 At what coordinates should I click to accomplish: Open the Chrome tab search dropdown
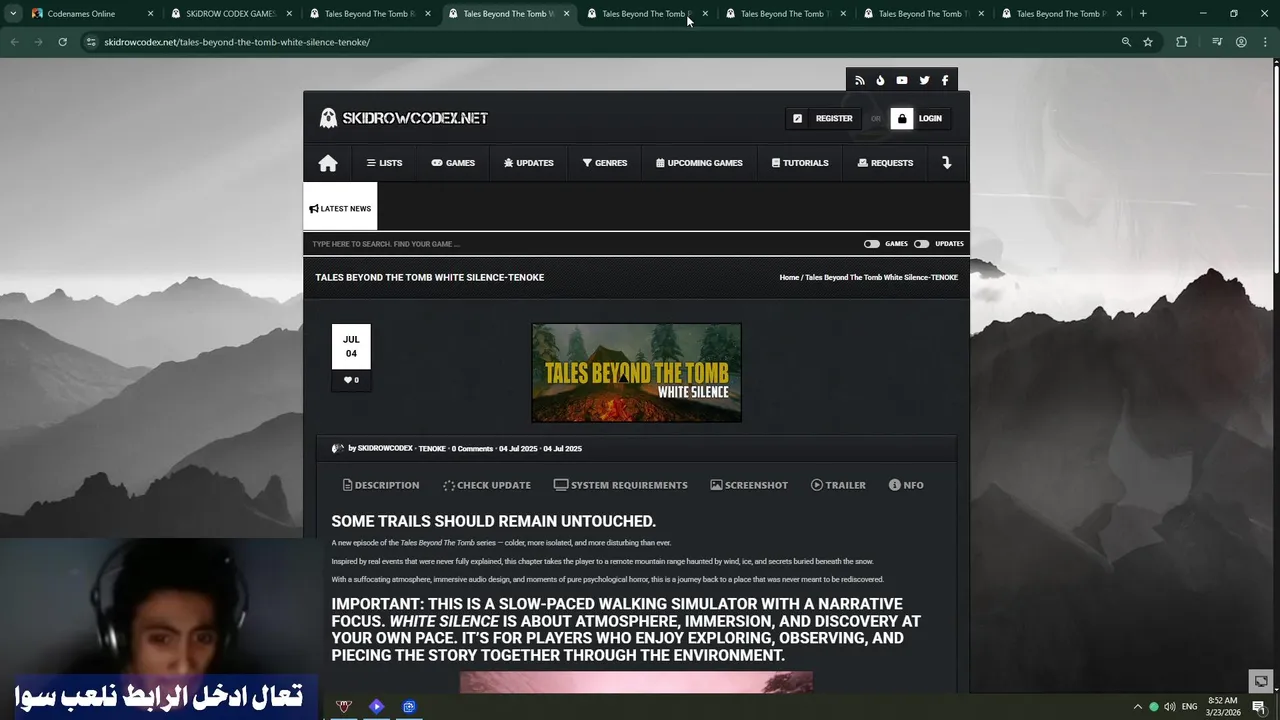[13, 14]
